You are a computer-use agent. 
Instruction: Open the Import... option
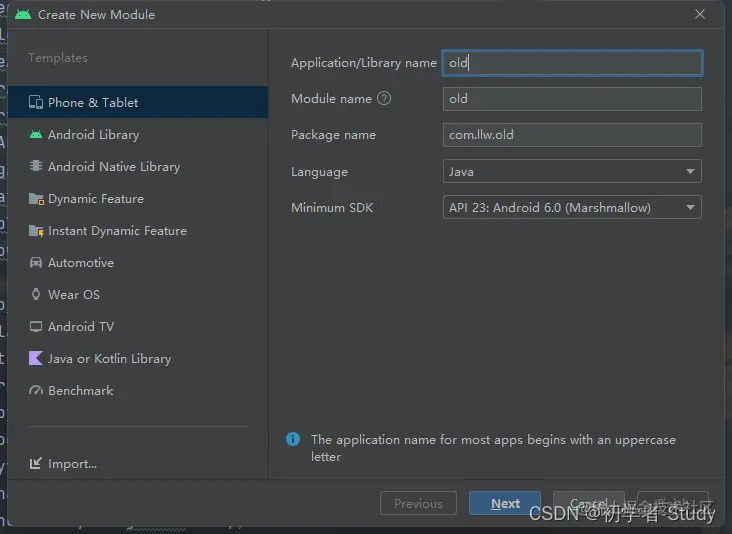click(63, 464)
